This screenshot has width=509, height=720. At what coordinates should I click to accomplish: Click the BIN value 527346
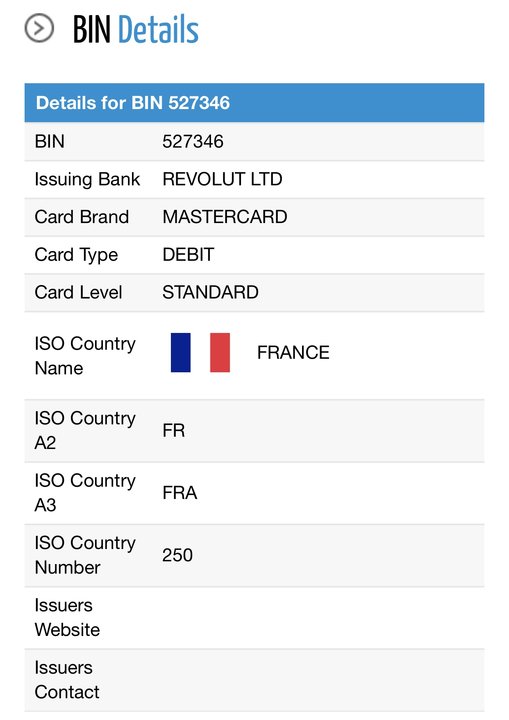193,141
